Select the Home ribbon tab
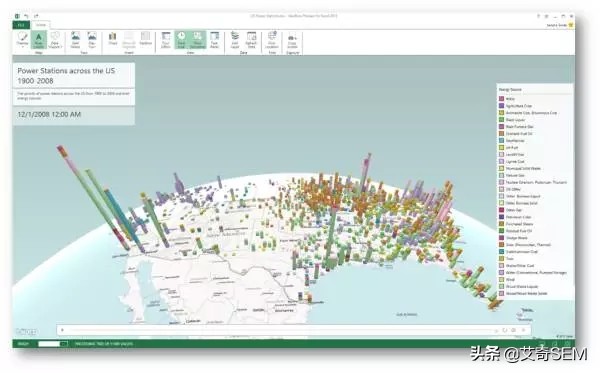 click(x=41, y=25)
